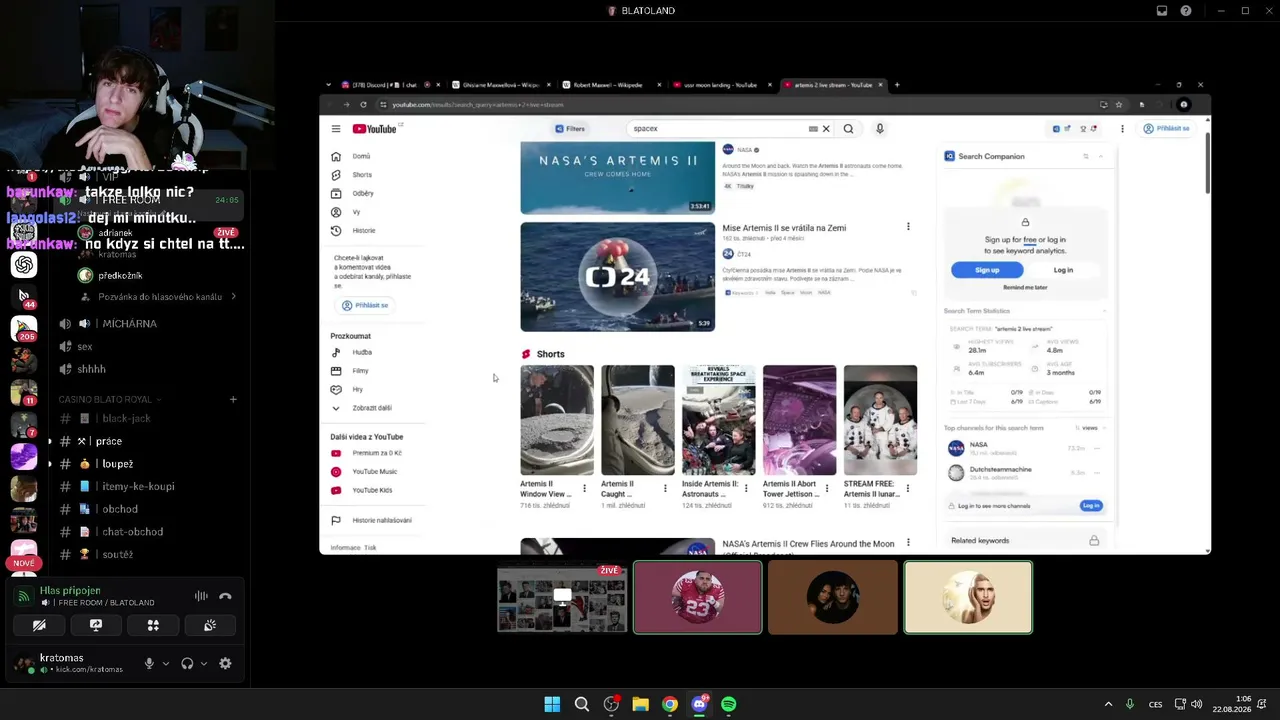Open a new browser tab
Viewport: 1280px width, 720px height.
(897, 85)
